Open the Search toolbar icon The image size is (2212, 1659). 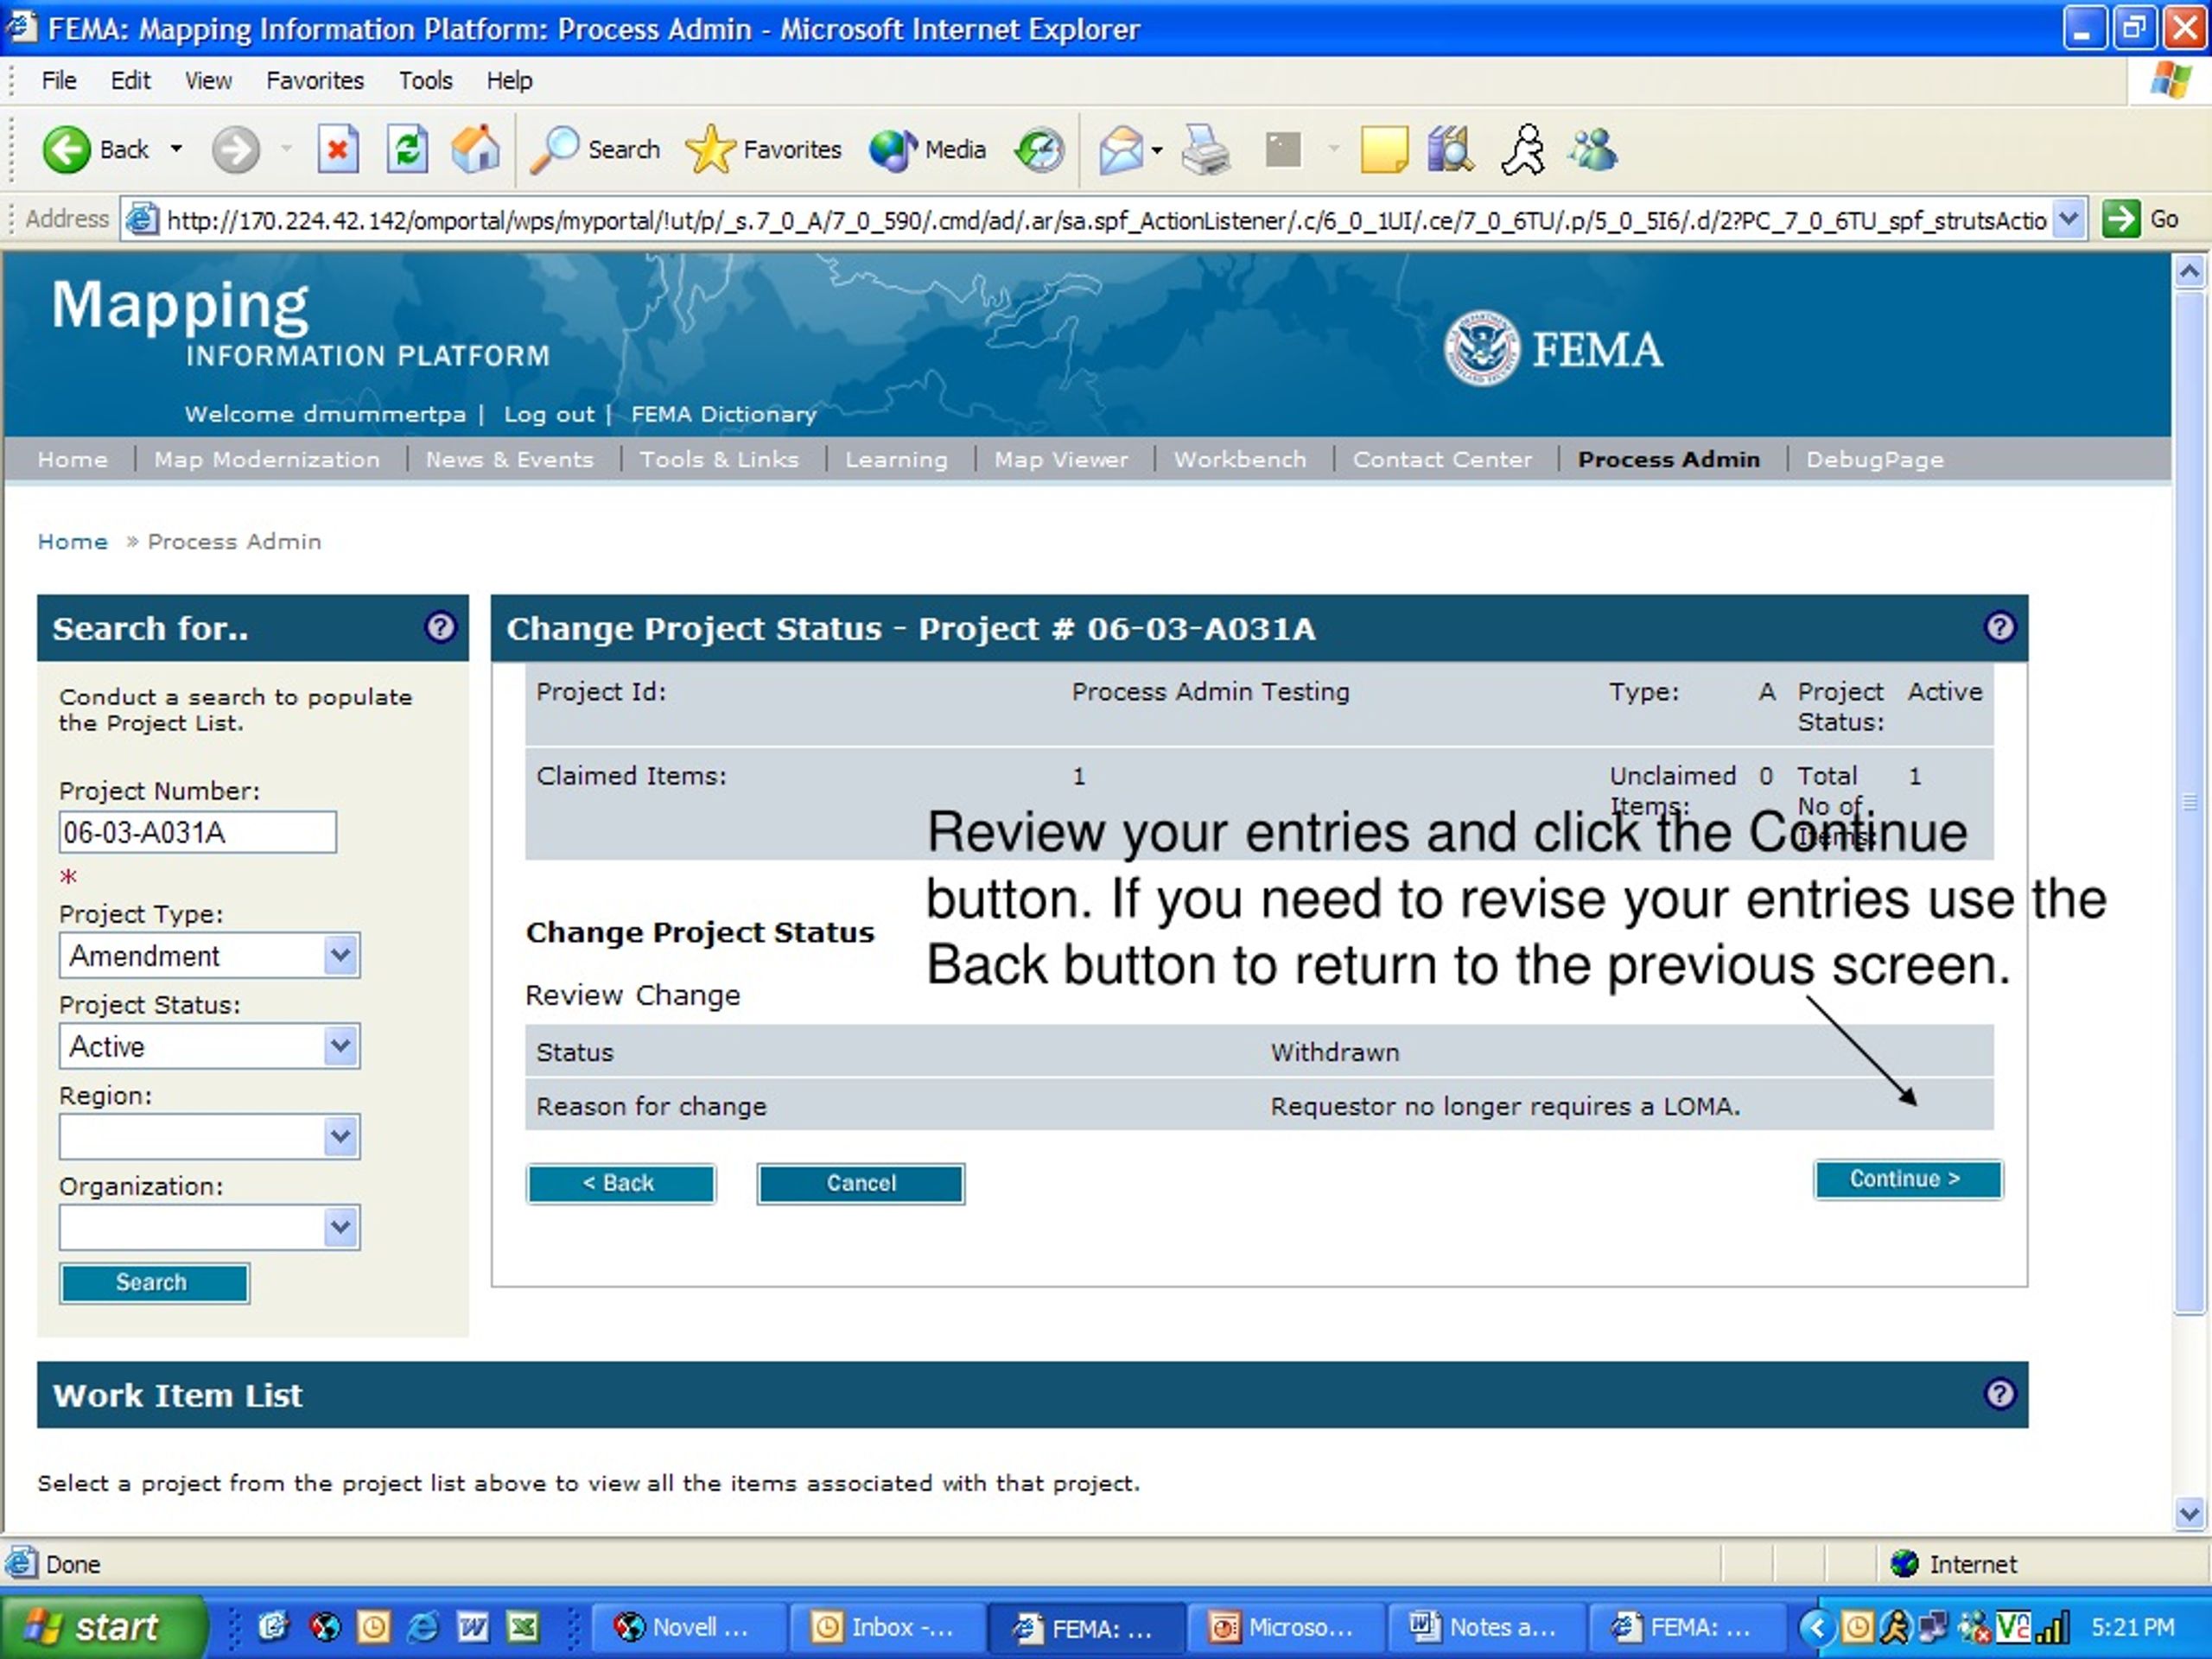pos(555,150)
